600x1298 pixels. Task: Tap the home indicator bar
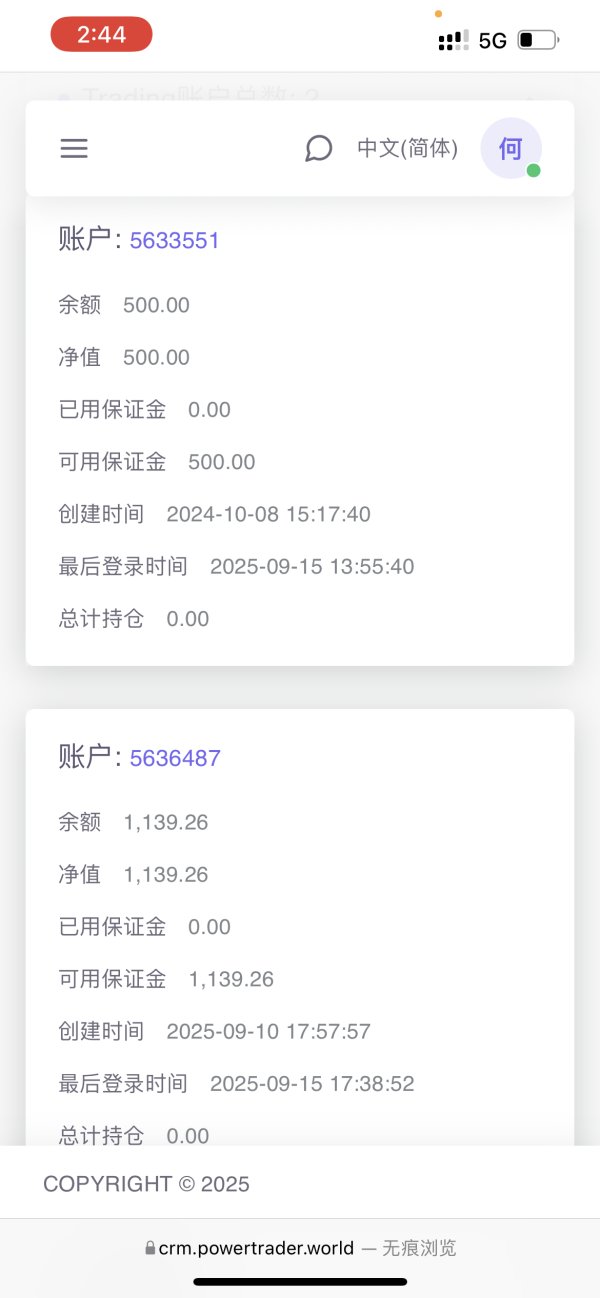pos(300,1281)
